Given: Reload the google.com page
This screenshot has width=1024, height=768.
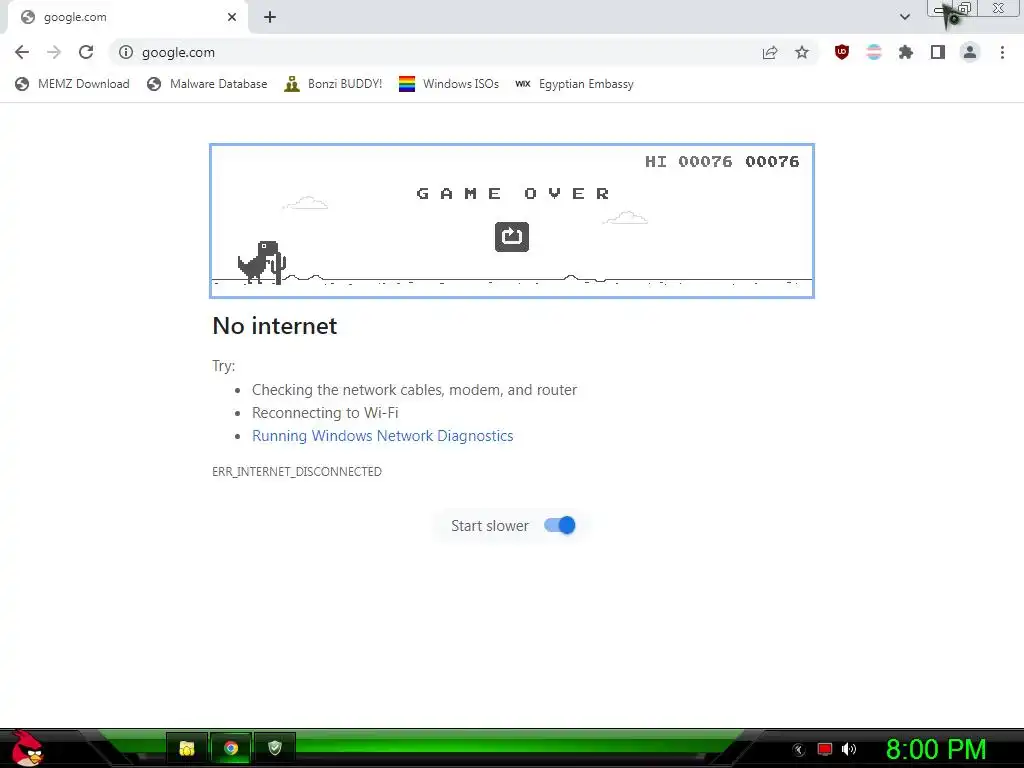Looking at the screenshot, I should pyautogui.click(x=86, y=52).
